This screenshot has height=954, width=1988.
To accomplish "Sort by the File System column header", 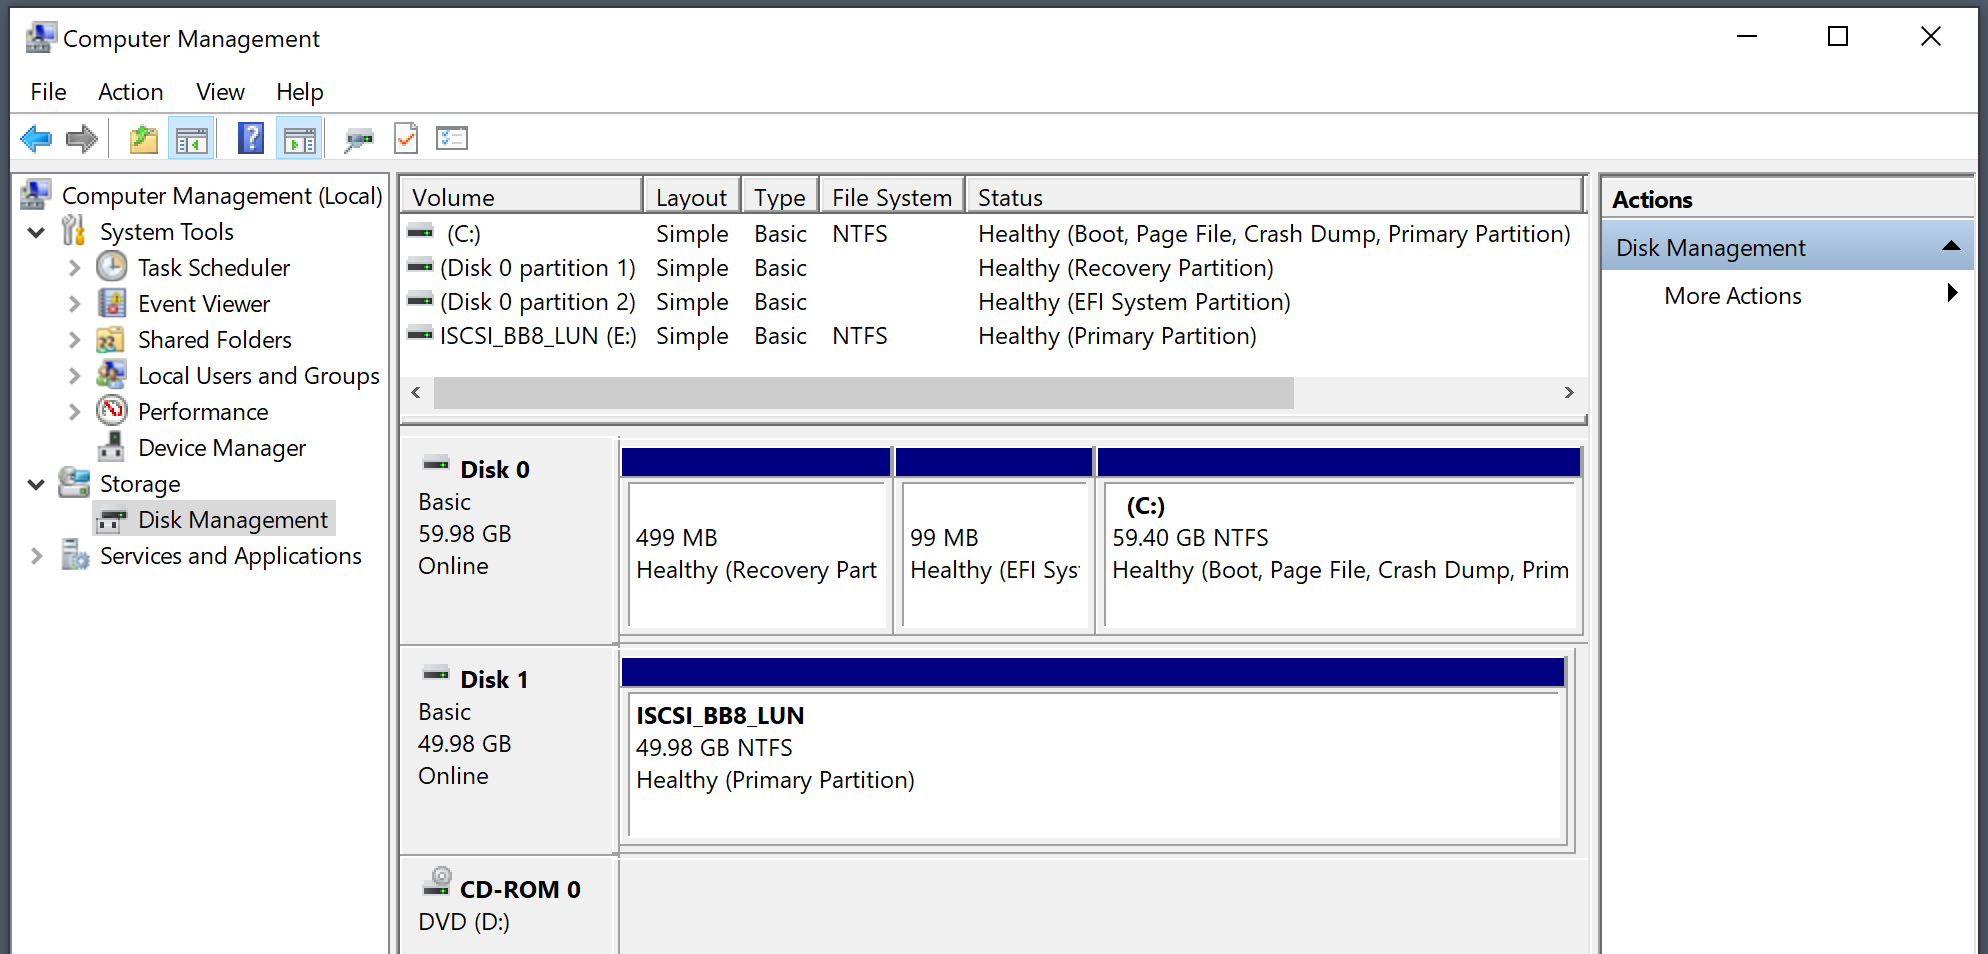I will [892, 196].
